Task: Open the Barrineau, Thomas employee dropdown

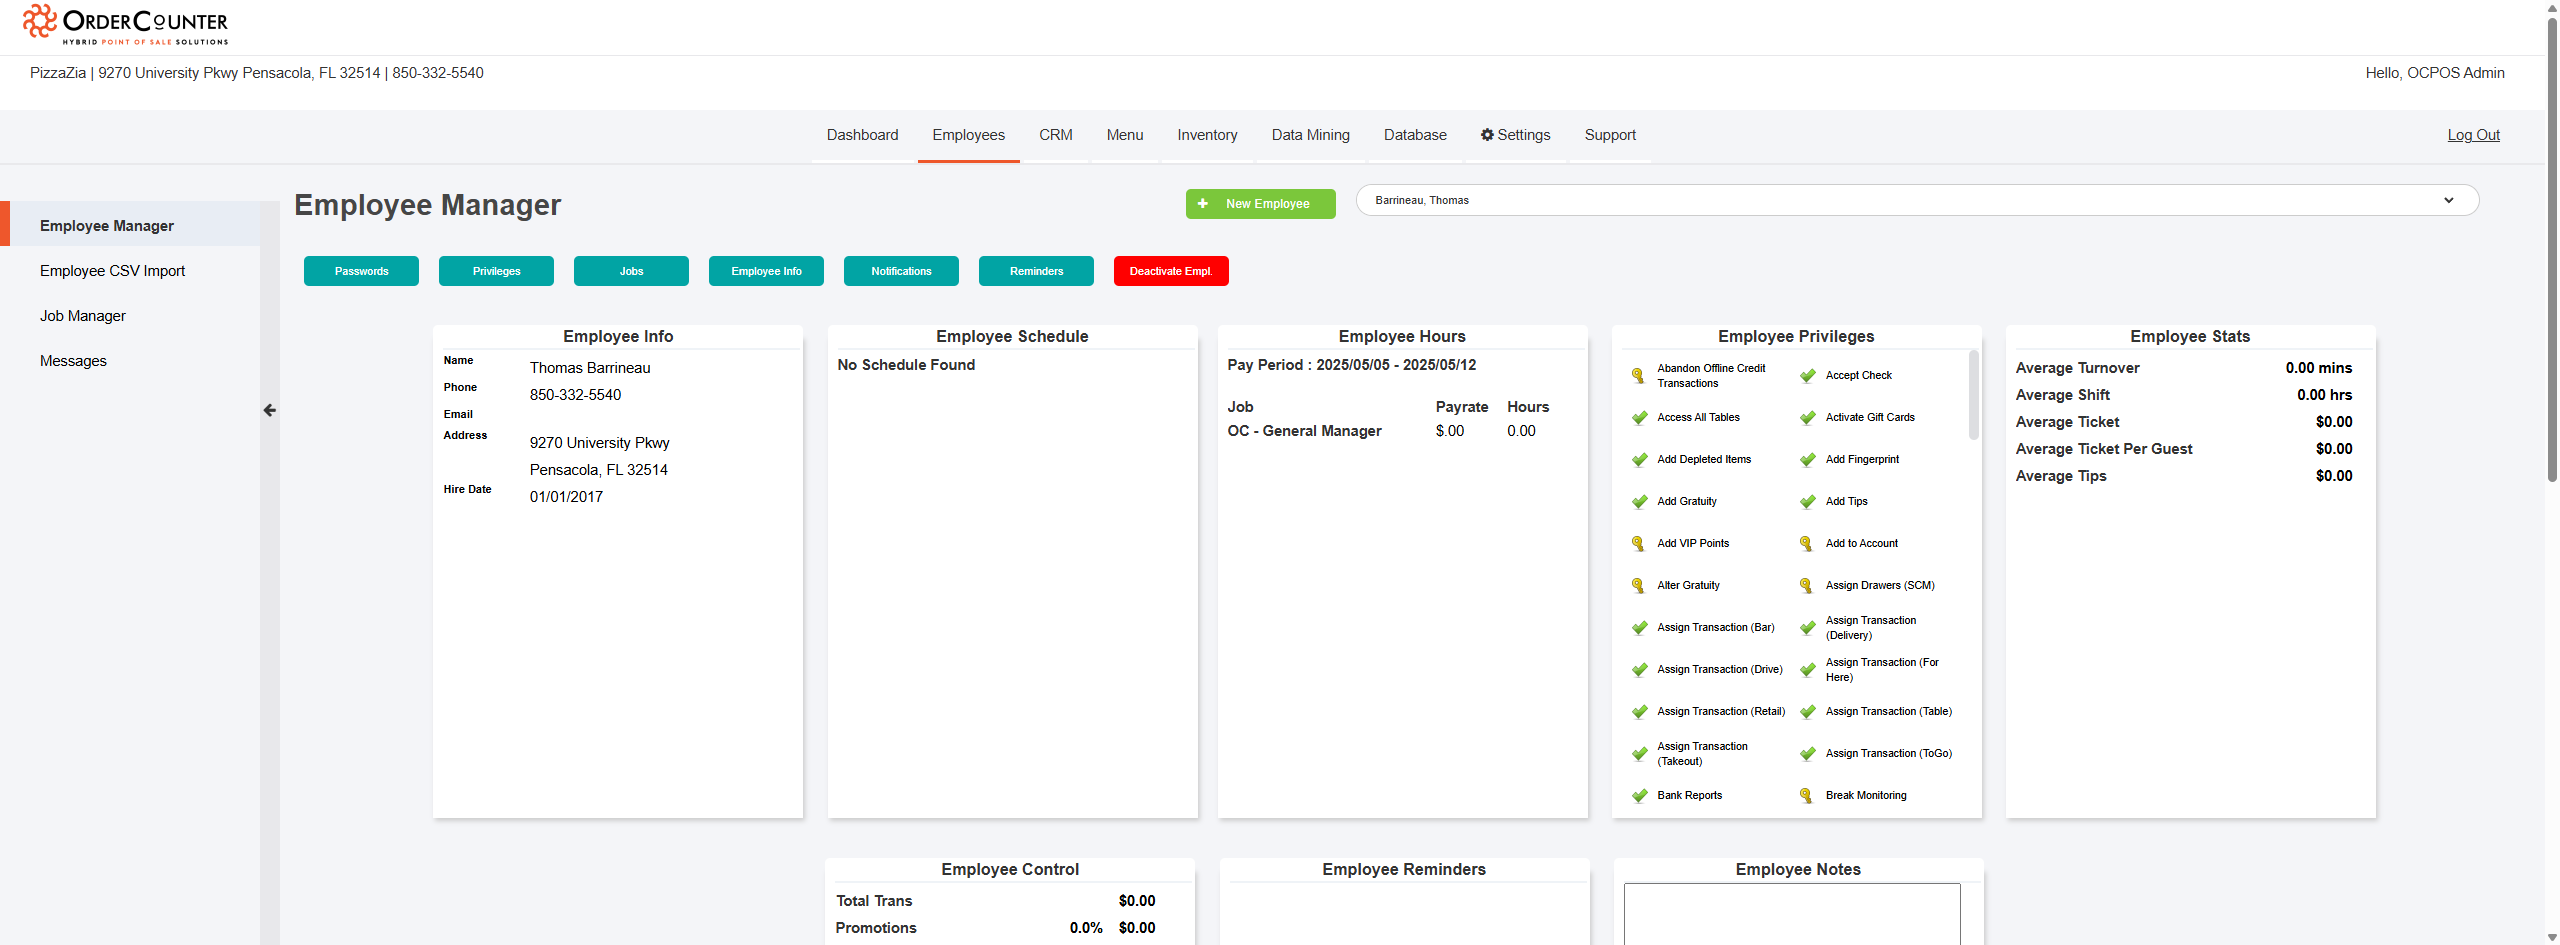Action: (x=1917, y=200)
